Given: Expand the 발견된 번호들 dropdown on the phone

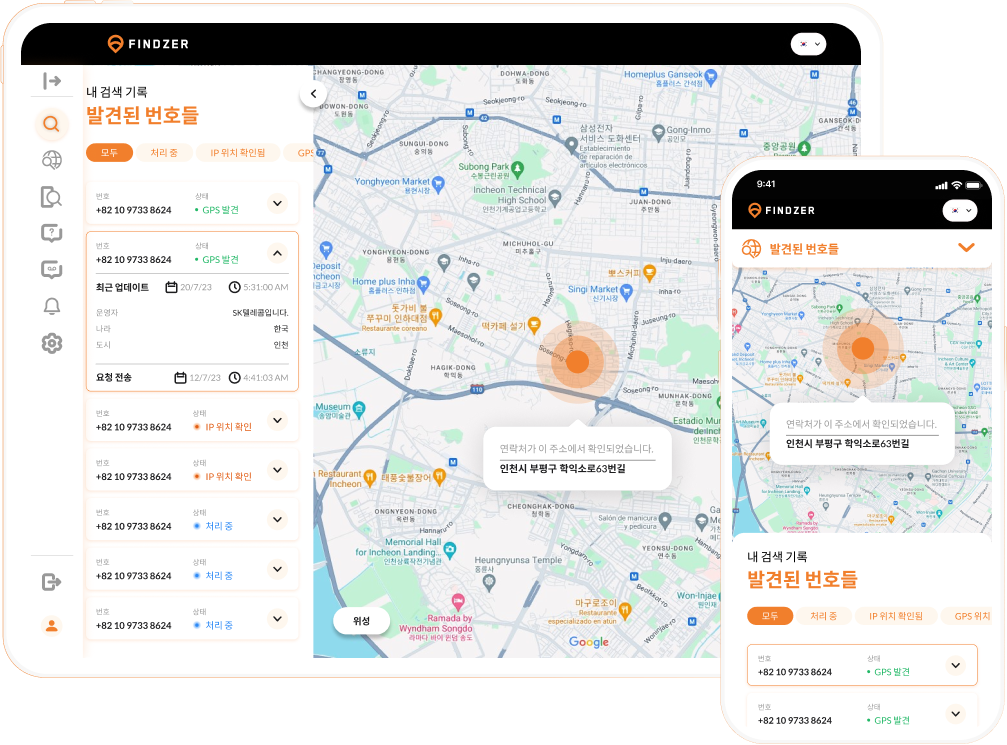Looking at the screenshot, I should point(965,248).
